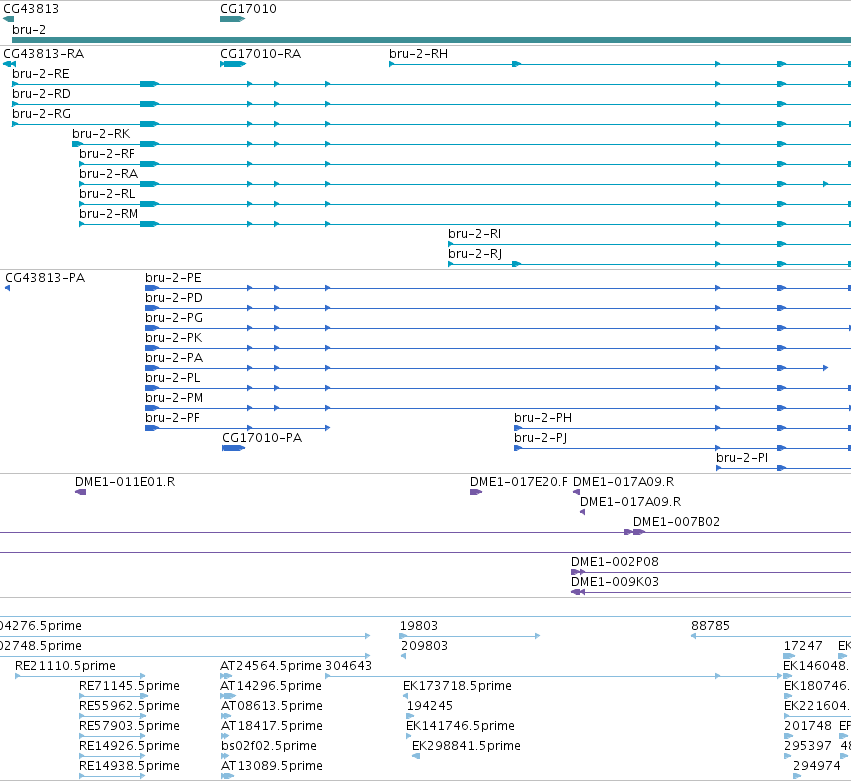Select the bru-2-RJ transcript label
The image size is (851, 781).
click(475, 254)
